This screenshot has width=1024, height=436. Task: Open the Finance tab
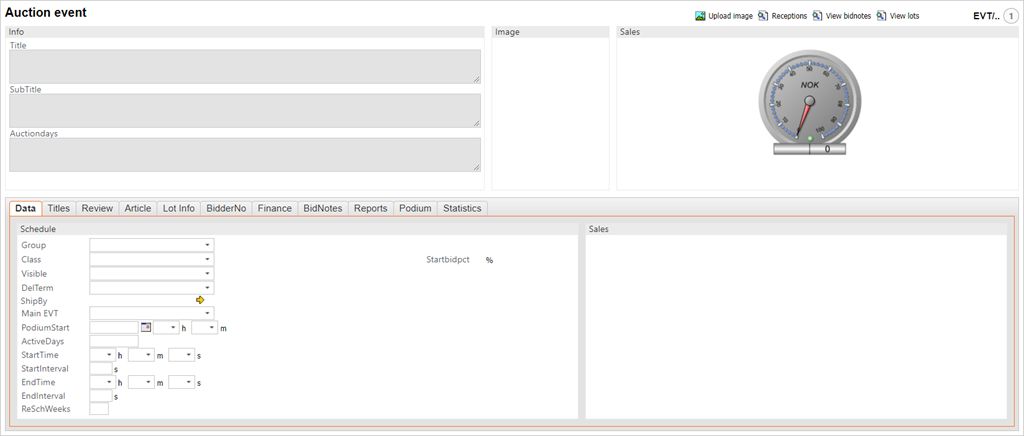tap(274, 208)
